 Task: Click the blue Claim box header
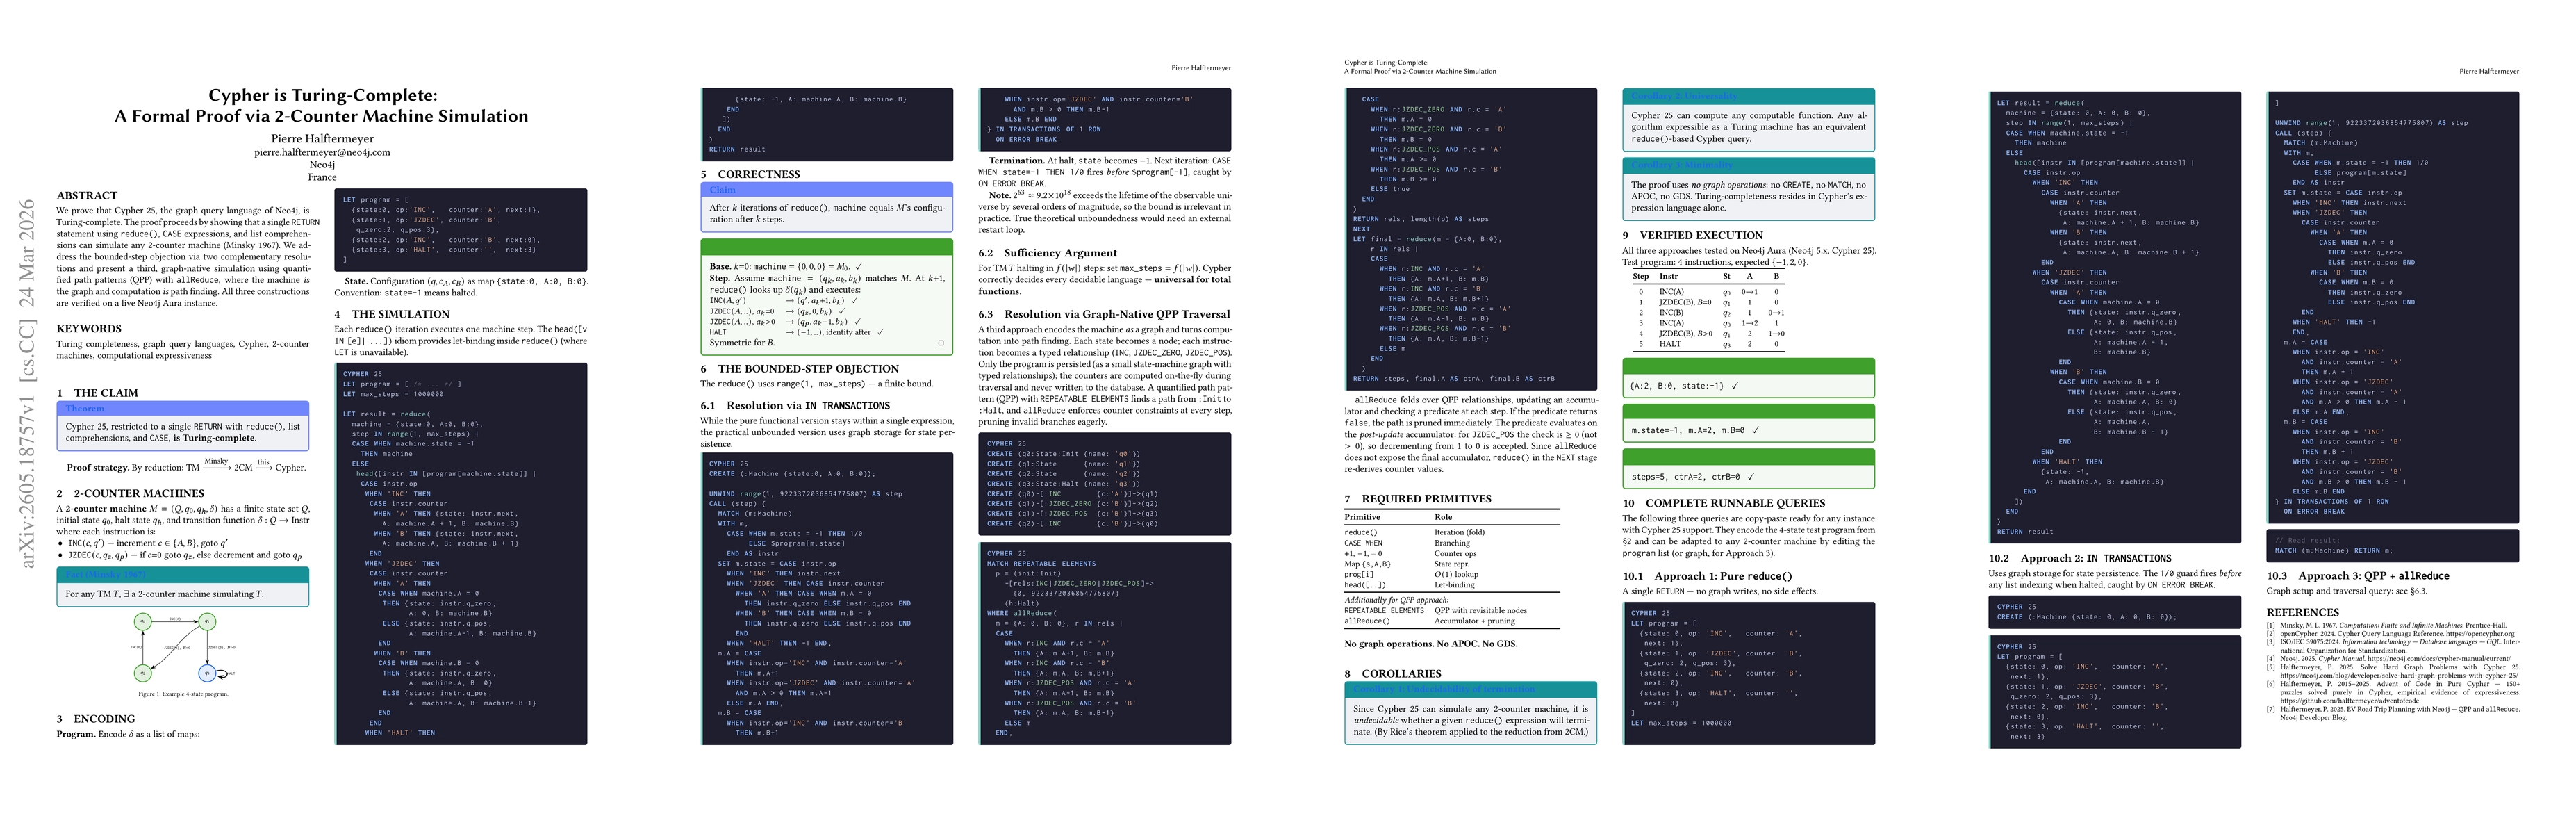click(826, 189)
